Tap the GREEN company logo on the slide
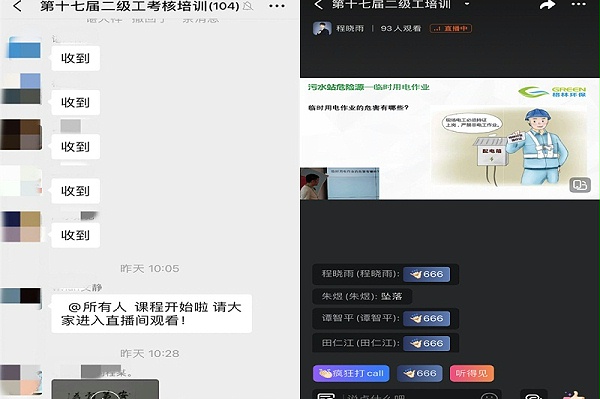The height and width of the screenshot is (399, 600). tap(552, 92)
